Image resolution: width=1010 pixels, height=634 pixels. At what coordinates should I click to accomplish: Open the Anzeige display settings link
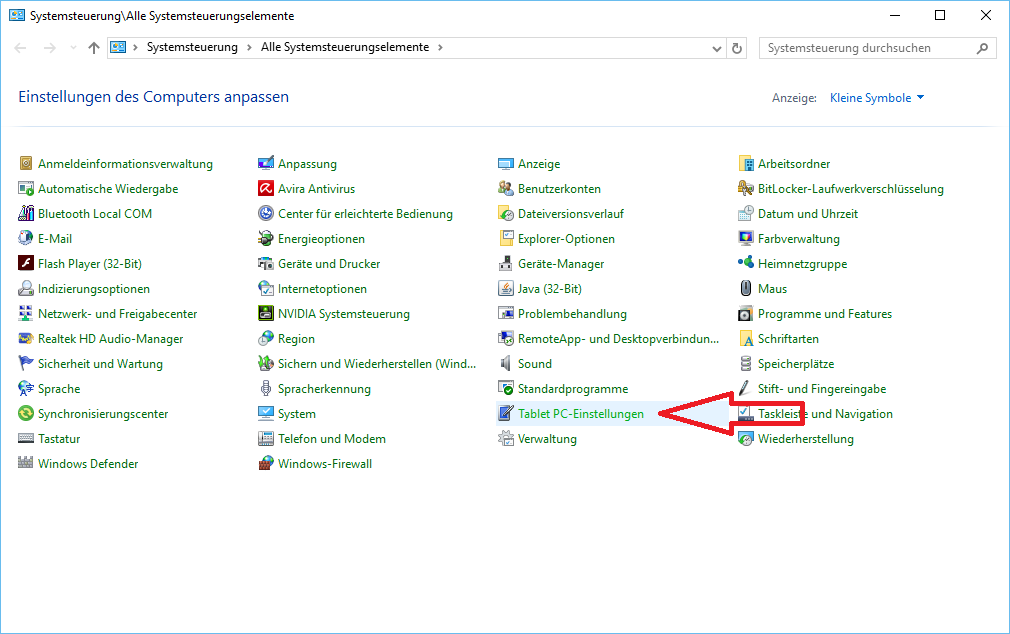538,164
